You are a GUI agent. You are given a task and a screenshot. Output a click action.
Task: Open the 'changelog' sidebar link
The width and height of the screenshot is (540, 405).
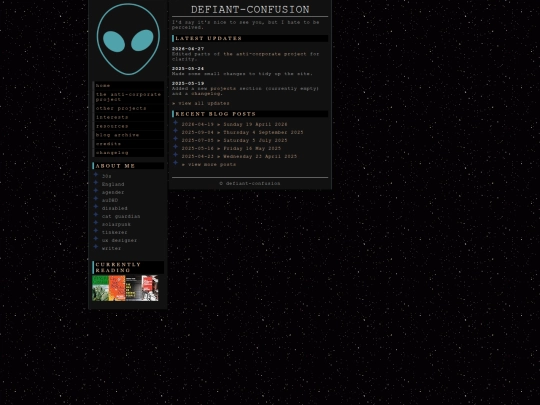click(x=128, y=153)
